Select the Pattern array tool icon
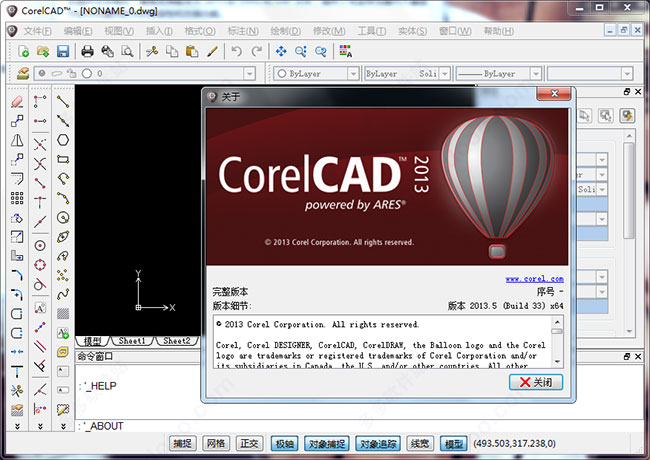This screenshot has width=650, height=460. click(17, 198)
